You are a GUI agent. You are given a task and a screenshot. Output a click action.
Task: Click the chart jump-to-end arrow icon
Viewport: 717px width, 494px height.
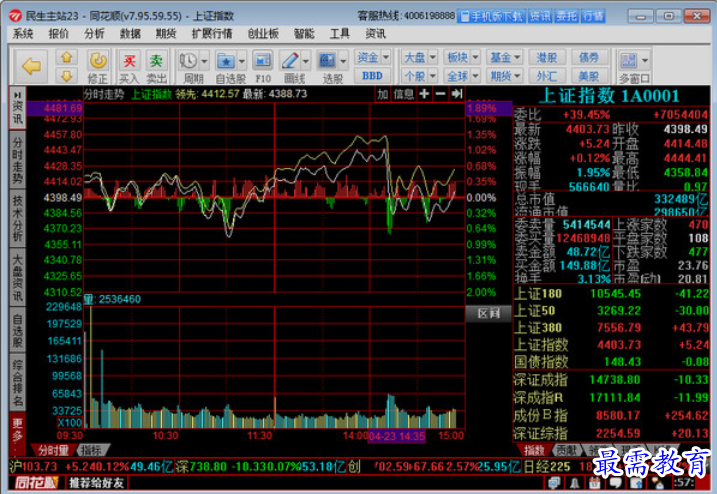pyautogui.click(x=456, y=94)
